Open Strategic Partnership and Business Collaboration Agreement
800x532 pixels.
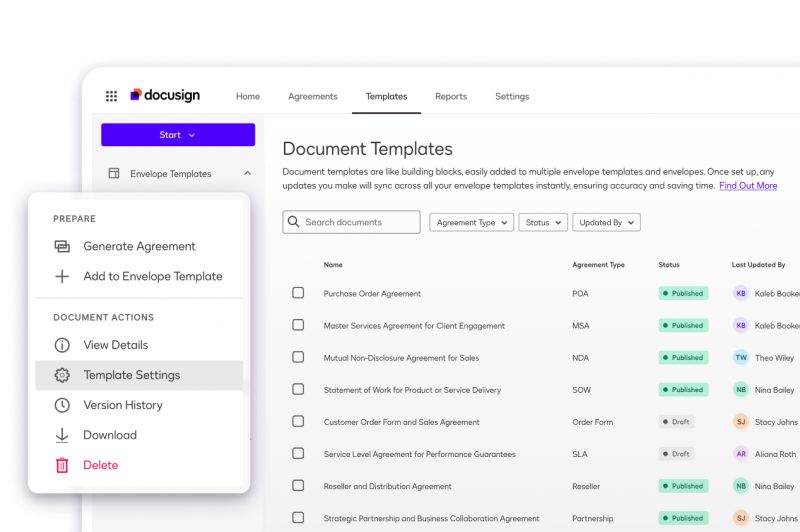coord(431,519)
